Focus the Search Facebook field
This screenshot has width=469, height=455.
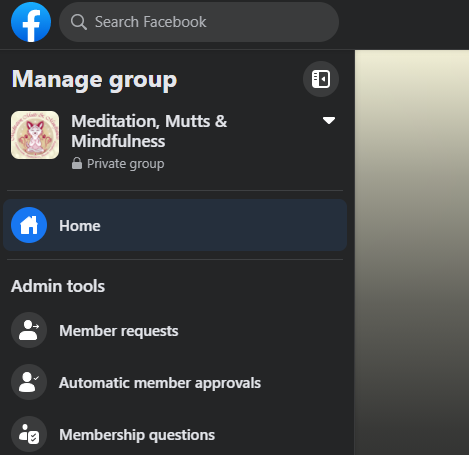(199, 22)
